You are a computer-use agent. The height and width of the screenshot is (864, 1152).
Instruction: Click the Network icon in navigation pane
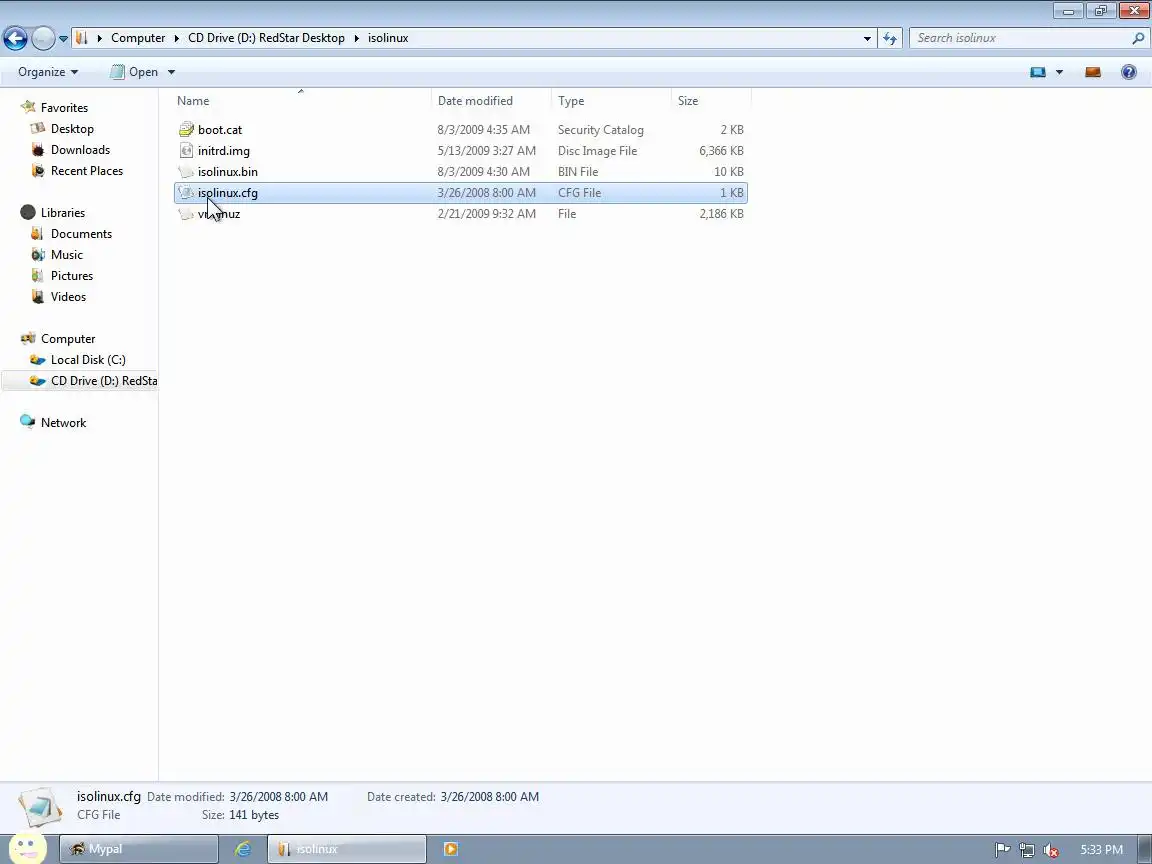tap(28, 422)
